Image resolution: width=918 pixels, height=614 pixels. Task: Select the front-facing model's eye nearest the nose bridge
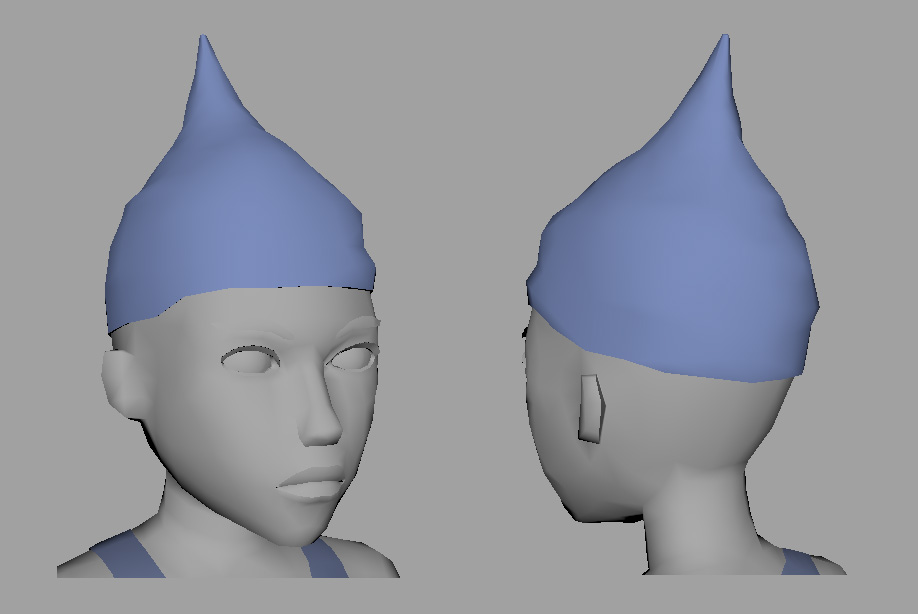tap(352, 357)
